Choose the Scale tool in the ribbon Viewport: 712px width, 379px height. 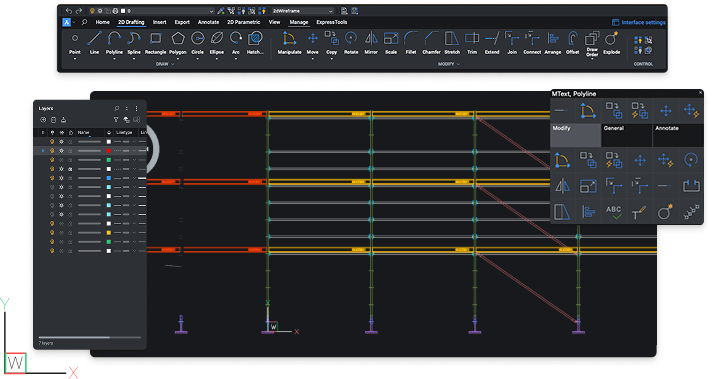(391, 43)
